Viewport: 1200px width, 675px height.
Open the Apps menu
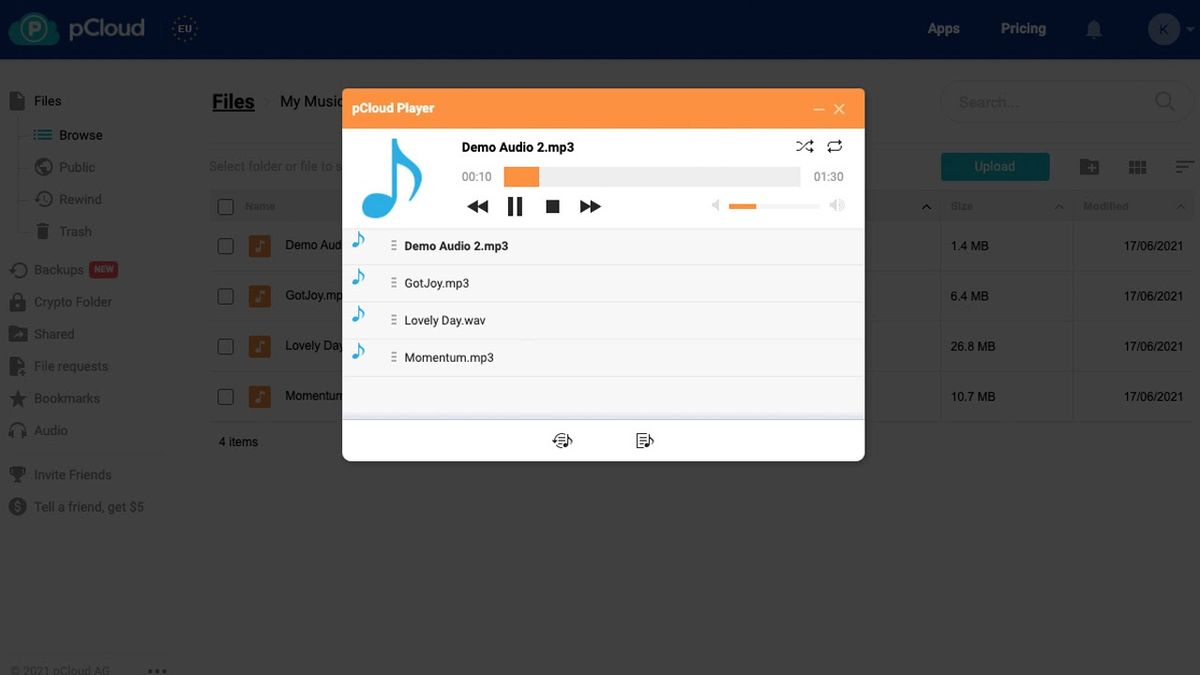tap(943, 28)
